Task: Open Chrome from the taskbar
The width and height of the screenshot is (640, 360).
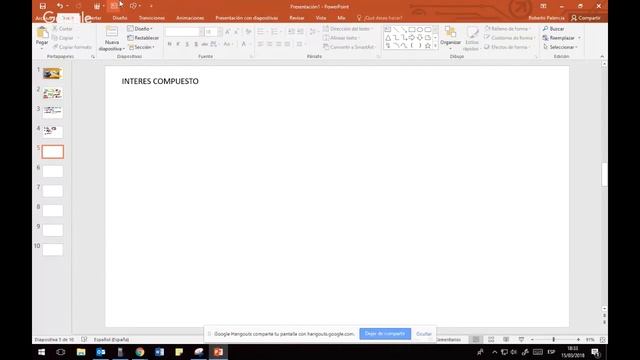Action: (x=140, y=352)
